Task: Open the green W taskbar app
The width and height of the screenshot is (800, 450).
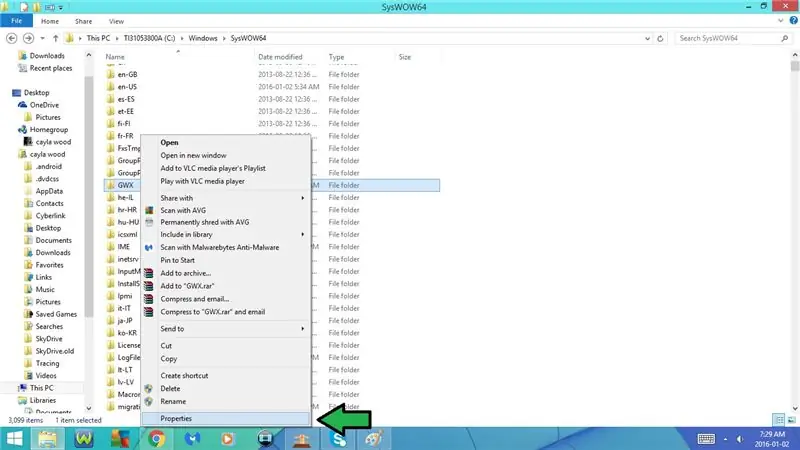Action: [84, 439]
